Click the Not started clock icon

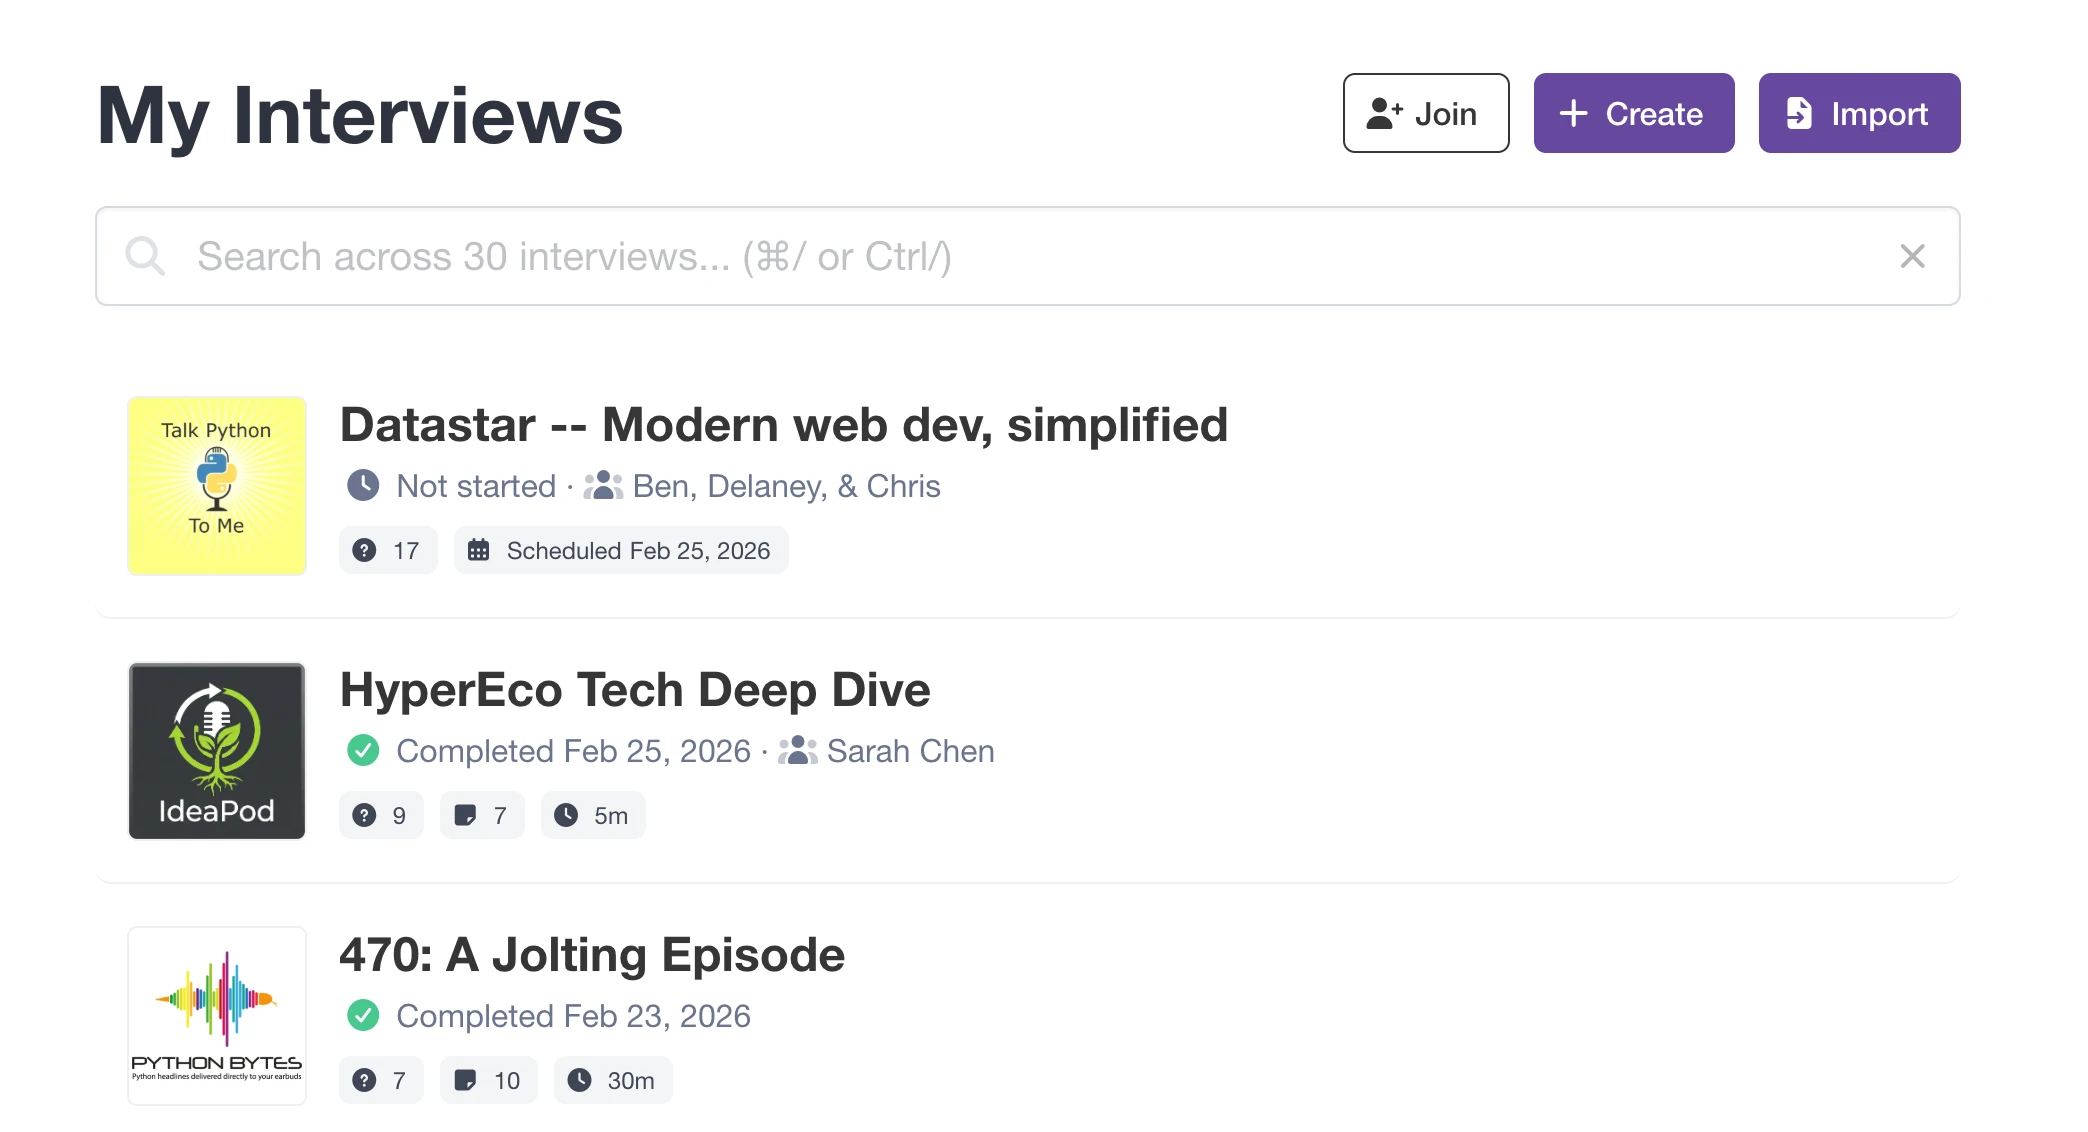click(x=363, y=486)
